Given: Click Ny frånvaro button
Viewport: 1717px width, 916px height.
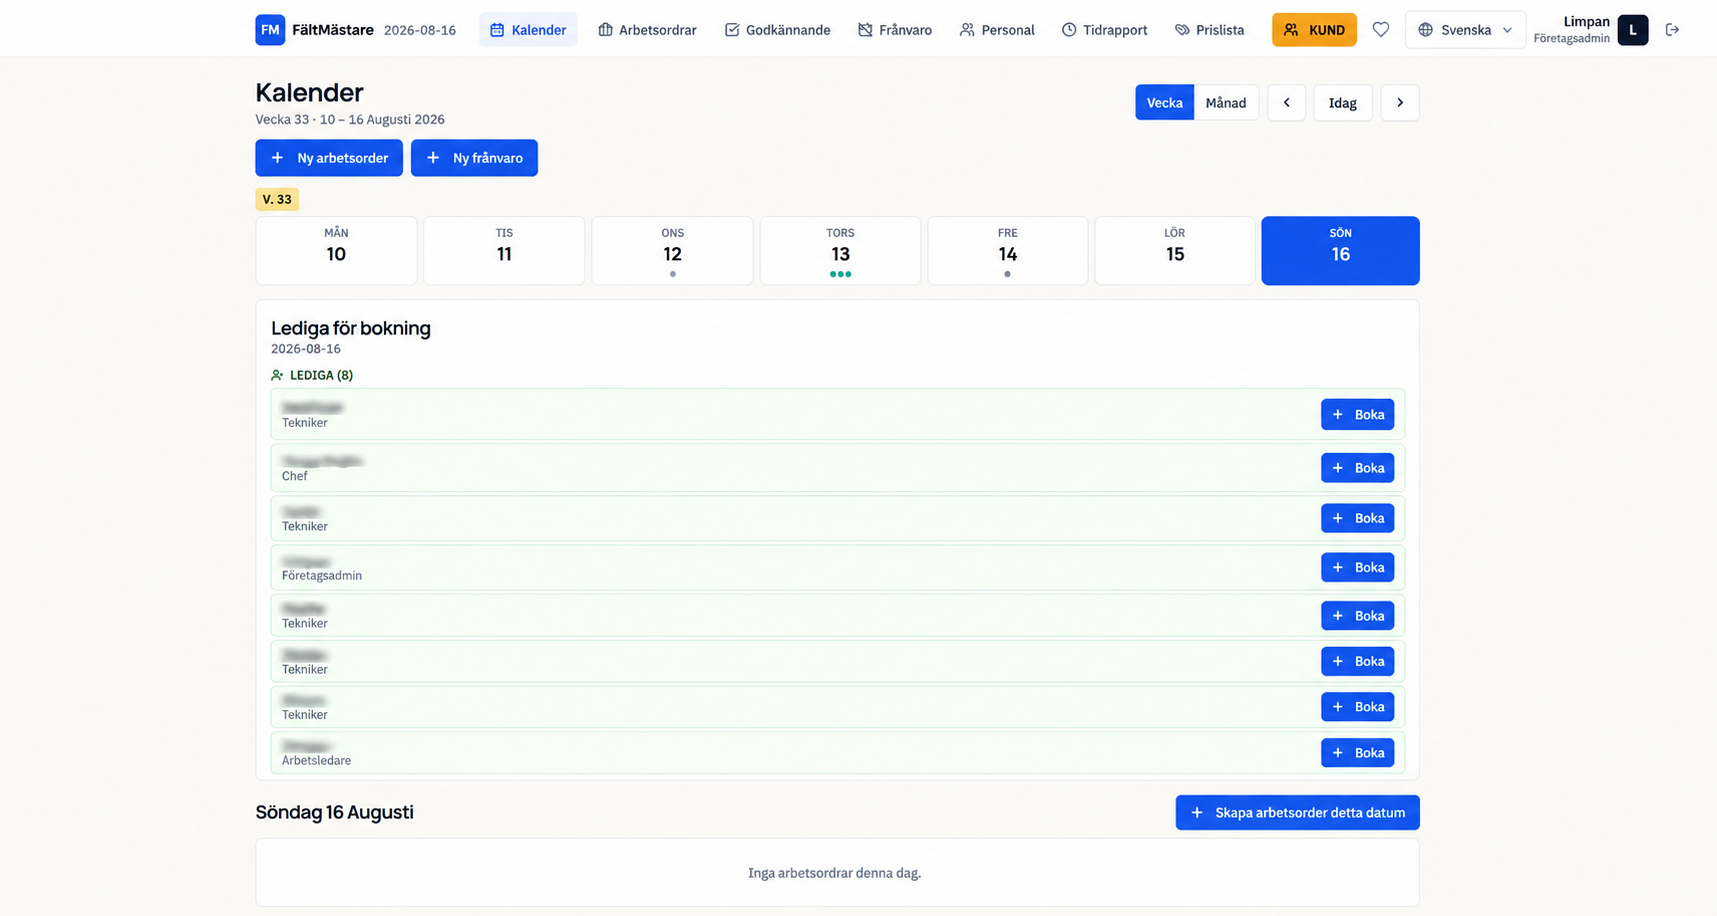Looking at the screenshot, I should [474, 158].
